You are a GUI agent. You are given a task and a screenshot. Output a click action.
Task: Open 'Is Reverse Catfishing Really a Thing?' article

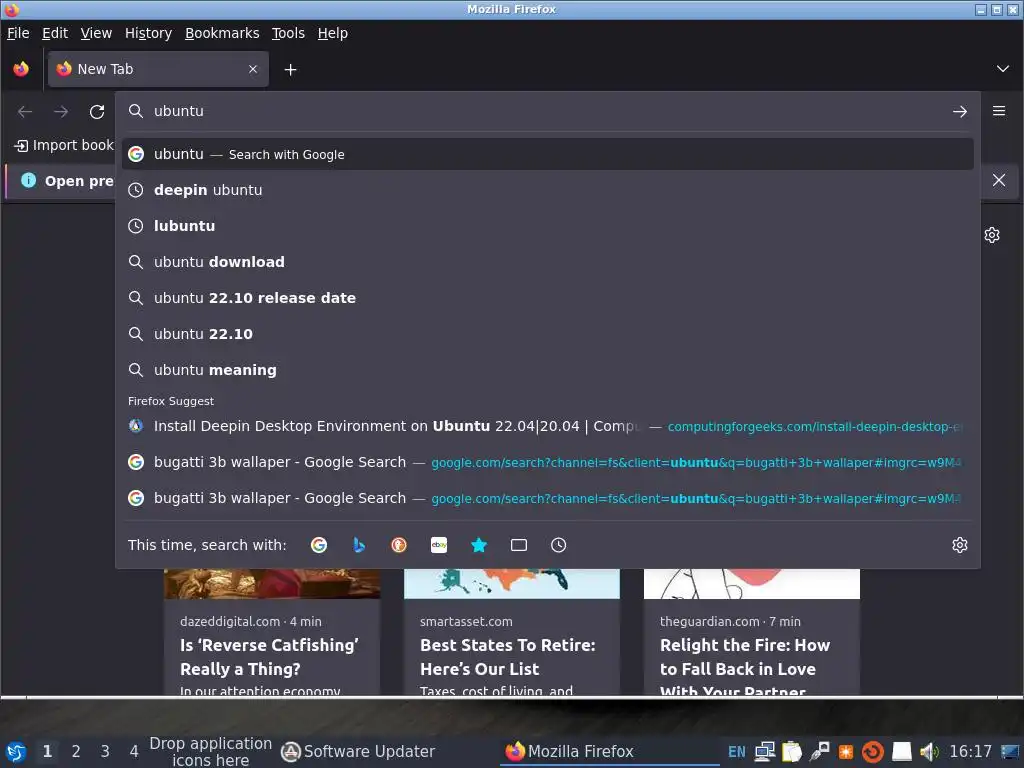click(x=269, y=657)
